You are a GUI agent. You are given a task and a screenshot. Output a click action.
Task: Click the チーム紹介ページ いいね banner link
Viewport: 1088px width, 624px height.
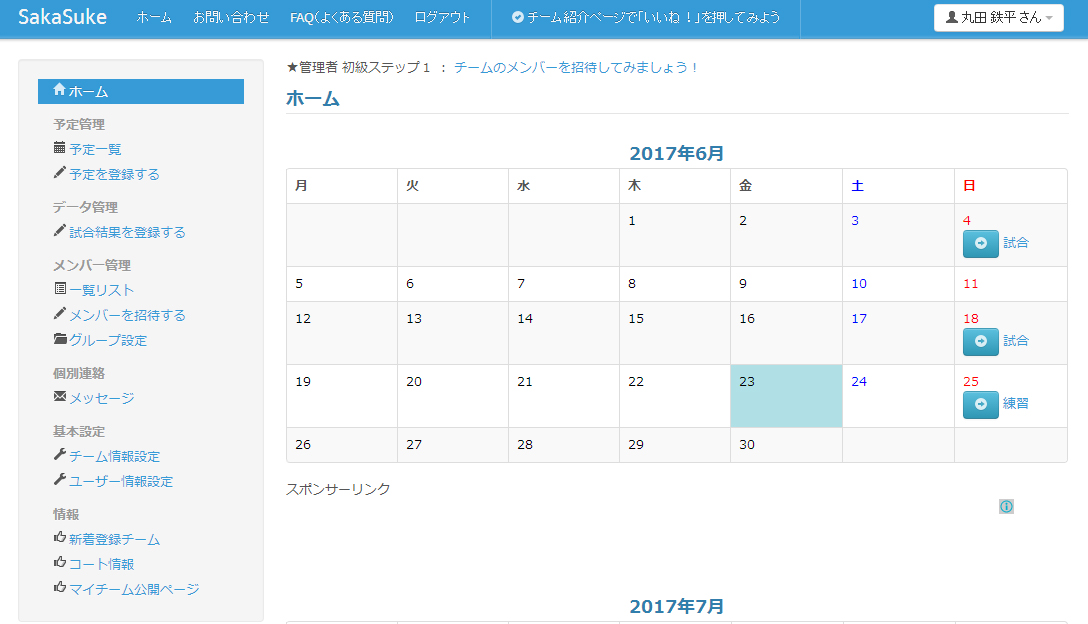[x=646, y=17]
